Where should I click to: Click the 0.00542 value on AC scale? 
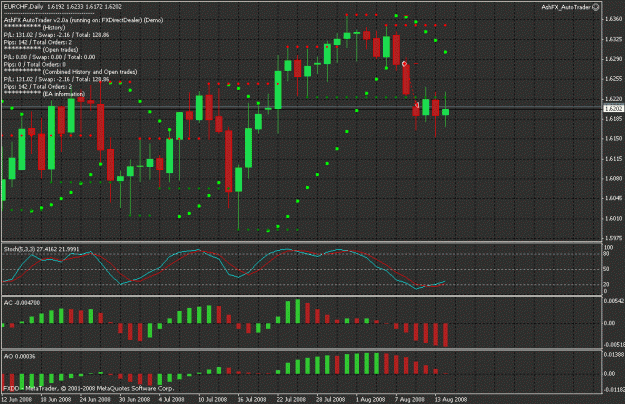coord(614,301)
